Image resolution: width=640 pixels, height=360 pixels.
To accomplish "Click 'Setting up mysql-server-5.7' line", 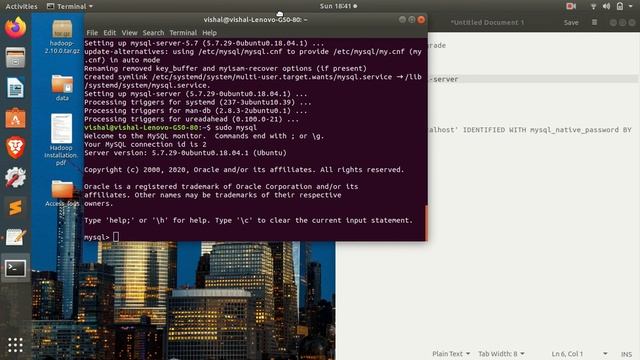I will pos(204,43).
